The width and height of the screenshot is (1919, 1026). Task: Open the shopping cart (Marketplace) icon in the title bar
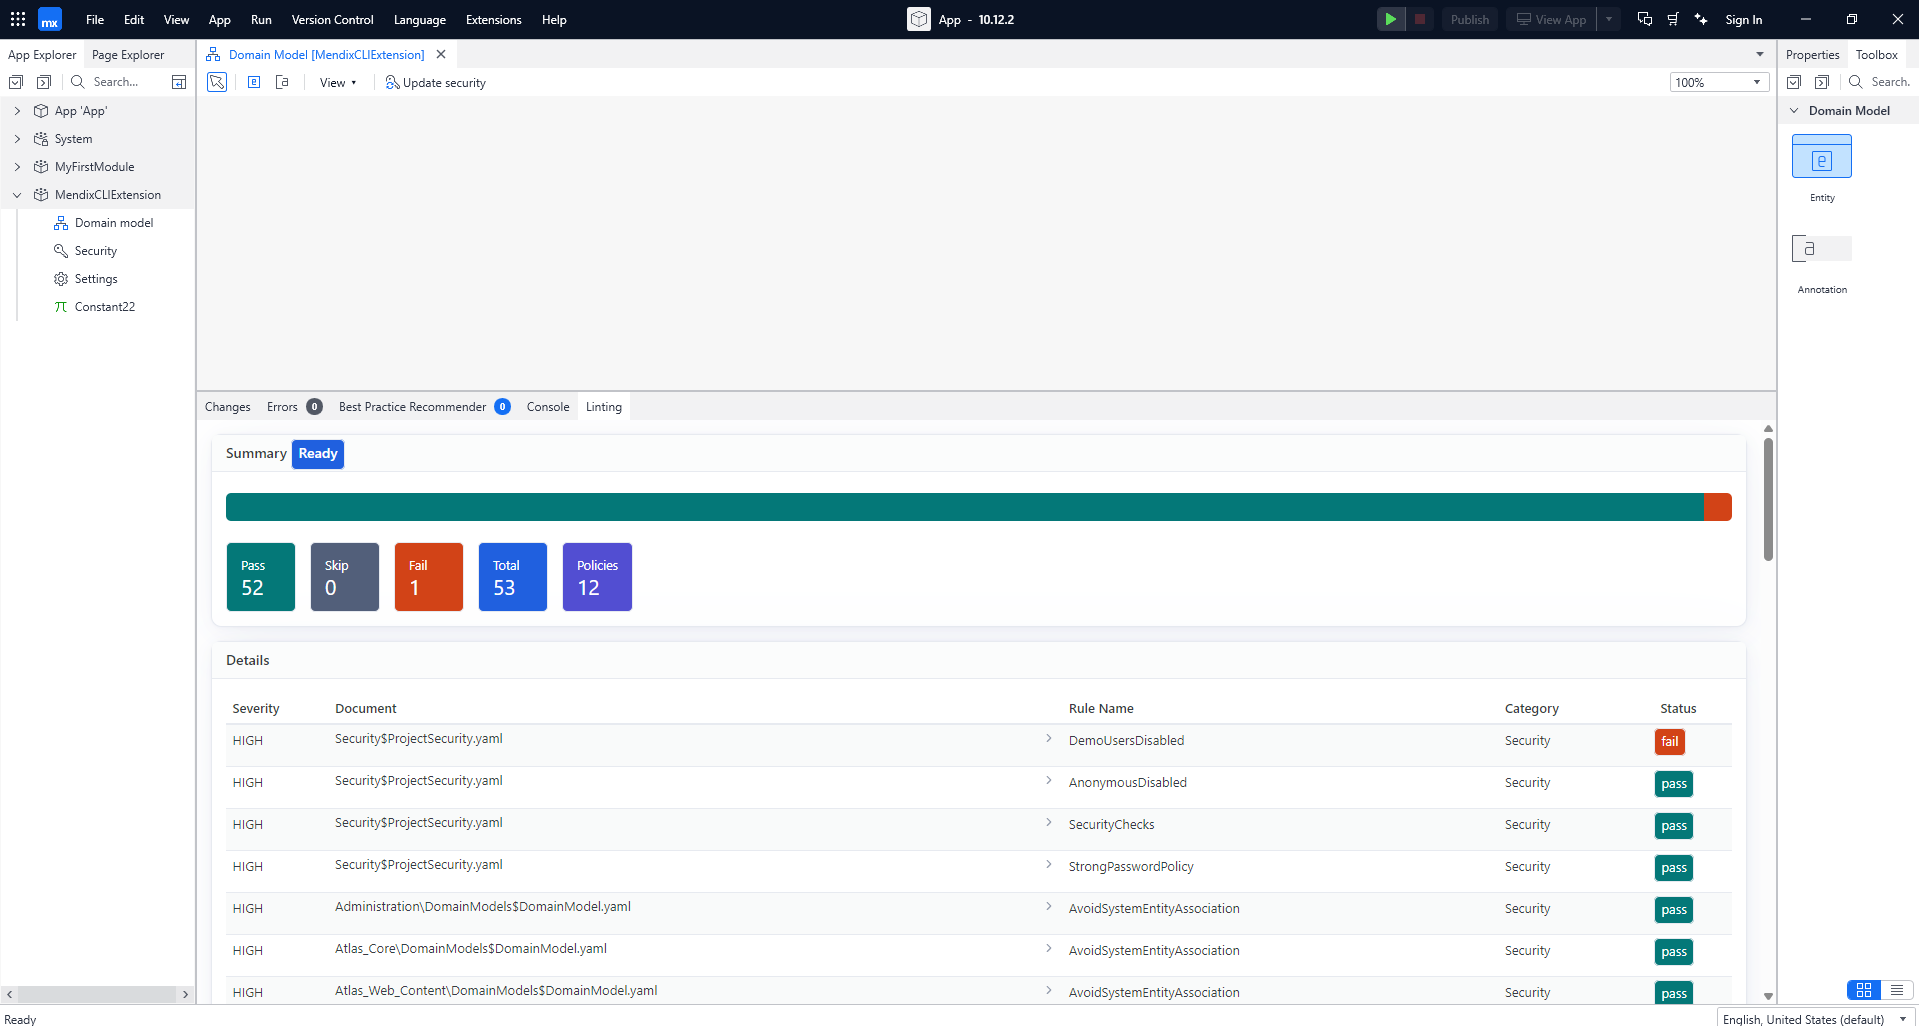[x=1671, y=19]
